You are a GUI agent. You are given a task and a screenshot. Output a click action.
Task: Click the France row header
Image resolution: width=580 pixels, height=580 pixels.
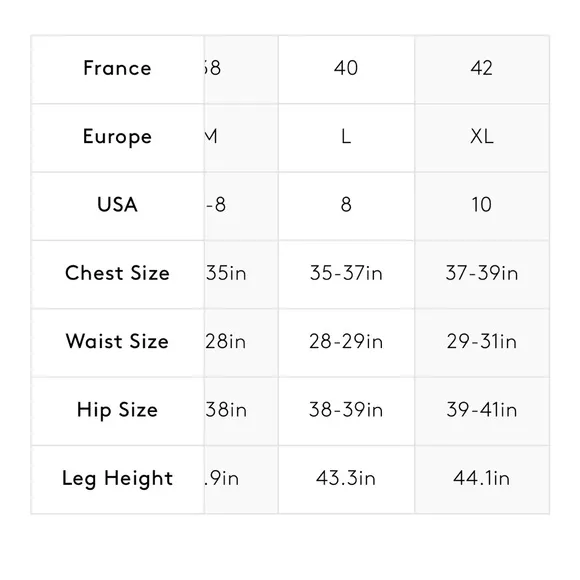(118, 70)
